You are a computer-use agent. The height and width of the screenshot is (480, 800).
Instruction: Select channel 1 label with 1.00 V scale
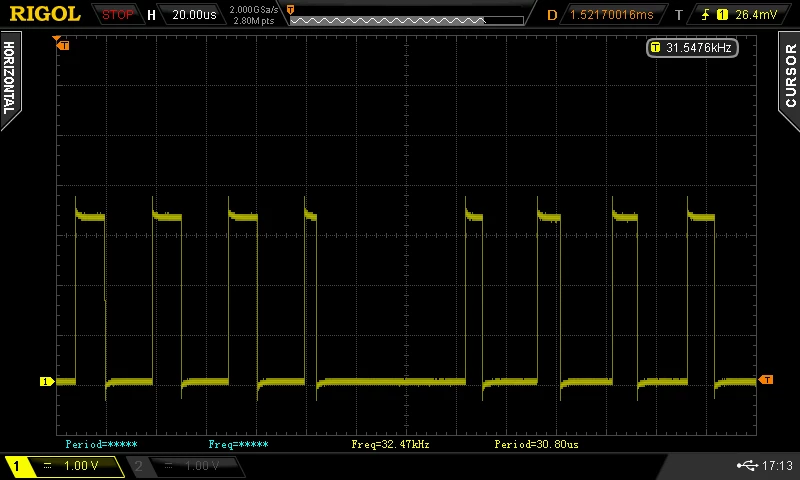64,466
